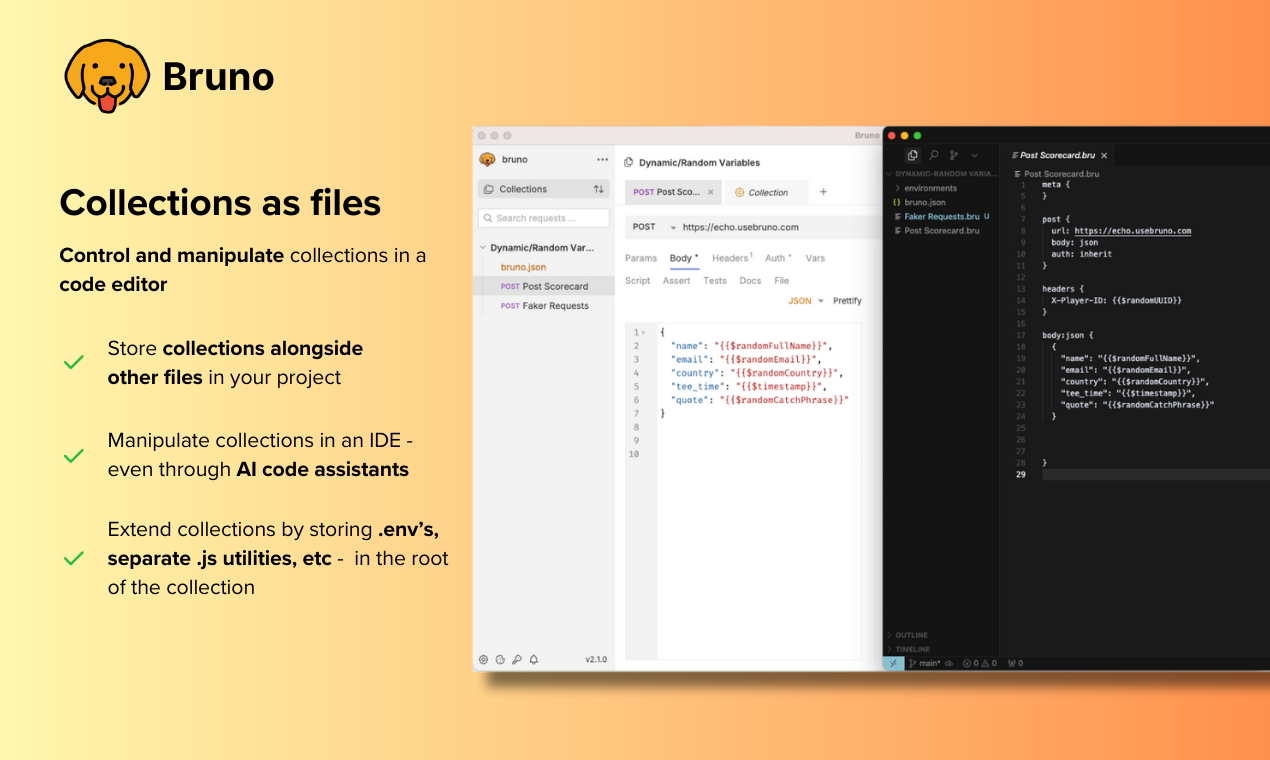Screen dimensions: 1270x760
Task: Add a new request tab with plus
Action: tap(823, 192)
